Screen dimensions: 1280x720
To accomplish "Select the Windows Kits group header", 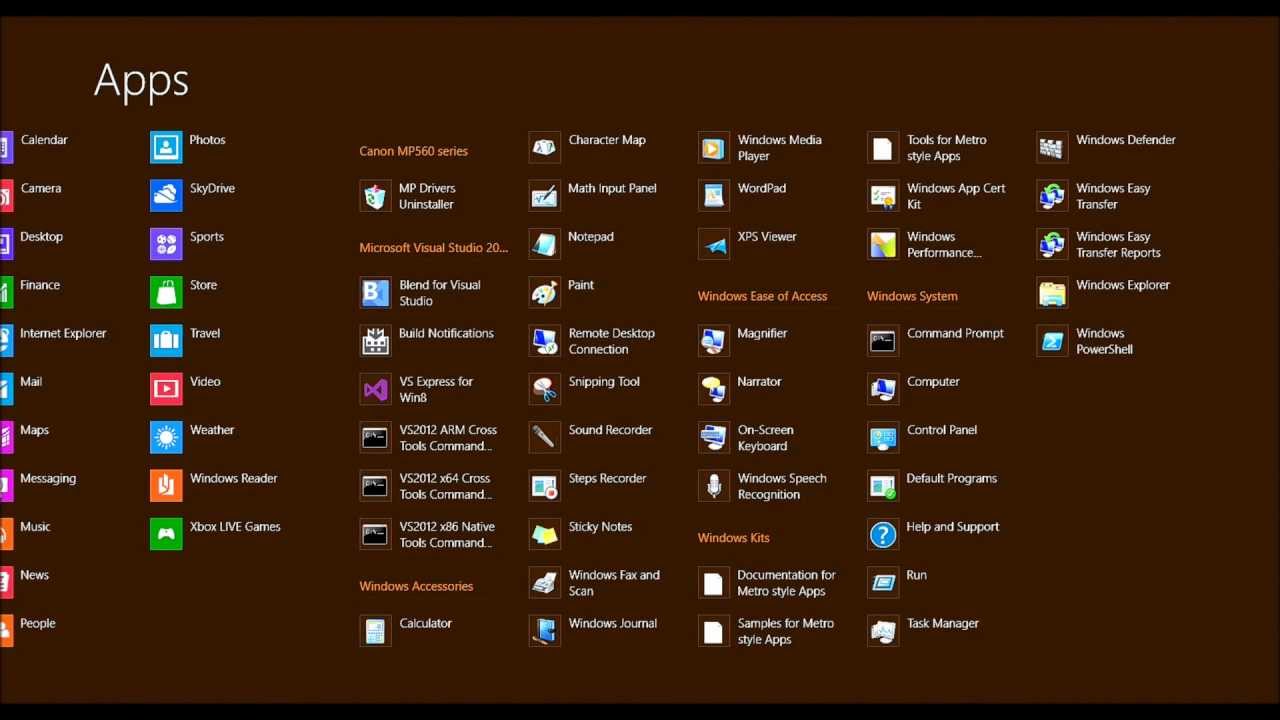I will pos(733,538).
